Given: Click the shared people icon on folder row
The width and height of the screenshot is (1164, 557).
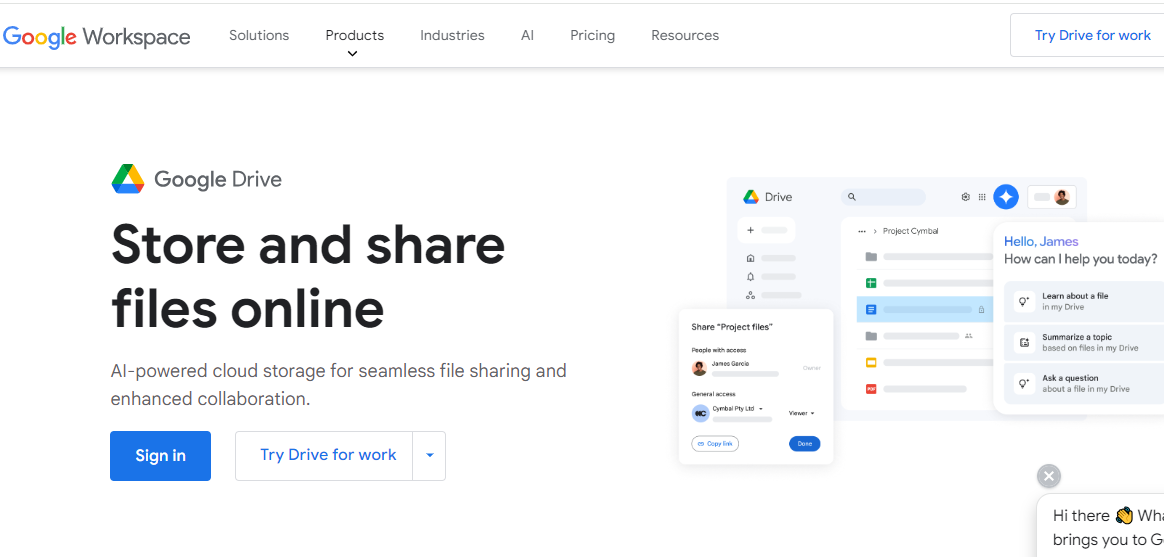Looking at the screenshot, I should point(968,336).
